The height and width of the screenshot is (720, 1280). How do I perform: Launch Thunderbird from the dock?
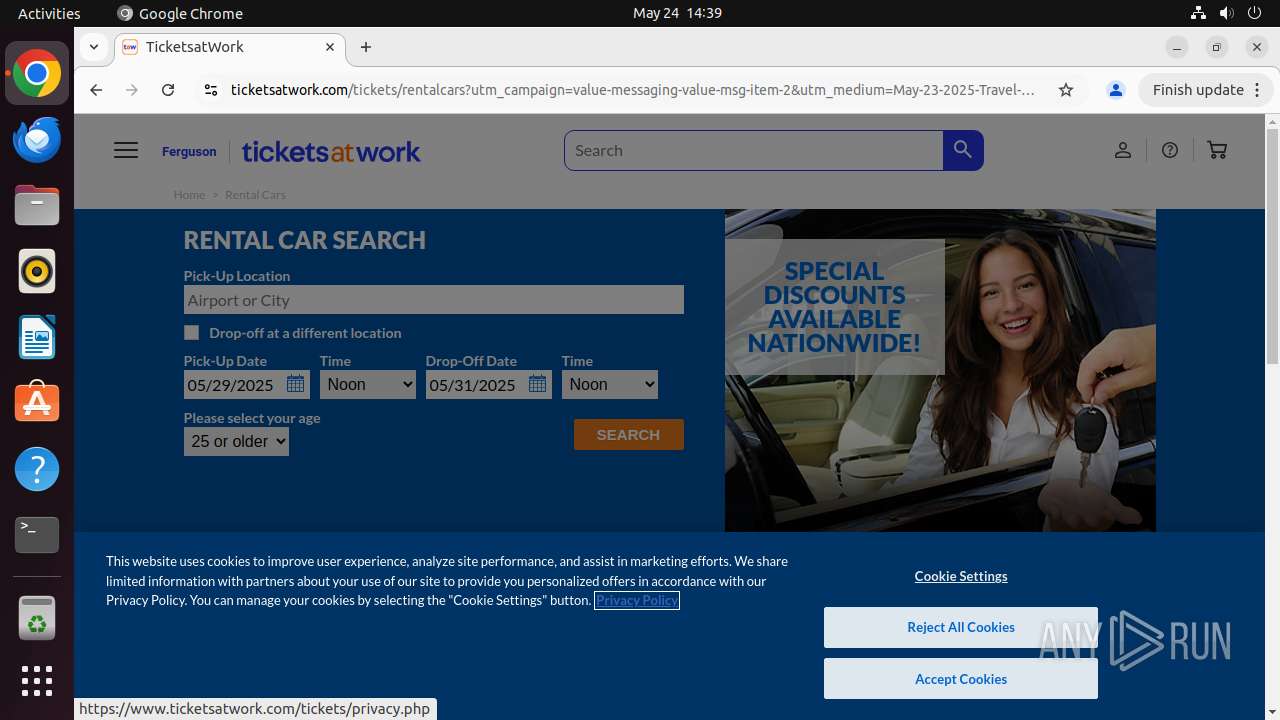37,139
